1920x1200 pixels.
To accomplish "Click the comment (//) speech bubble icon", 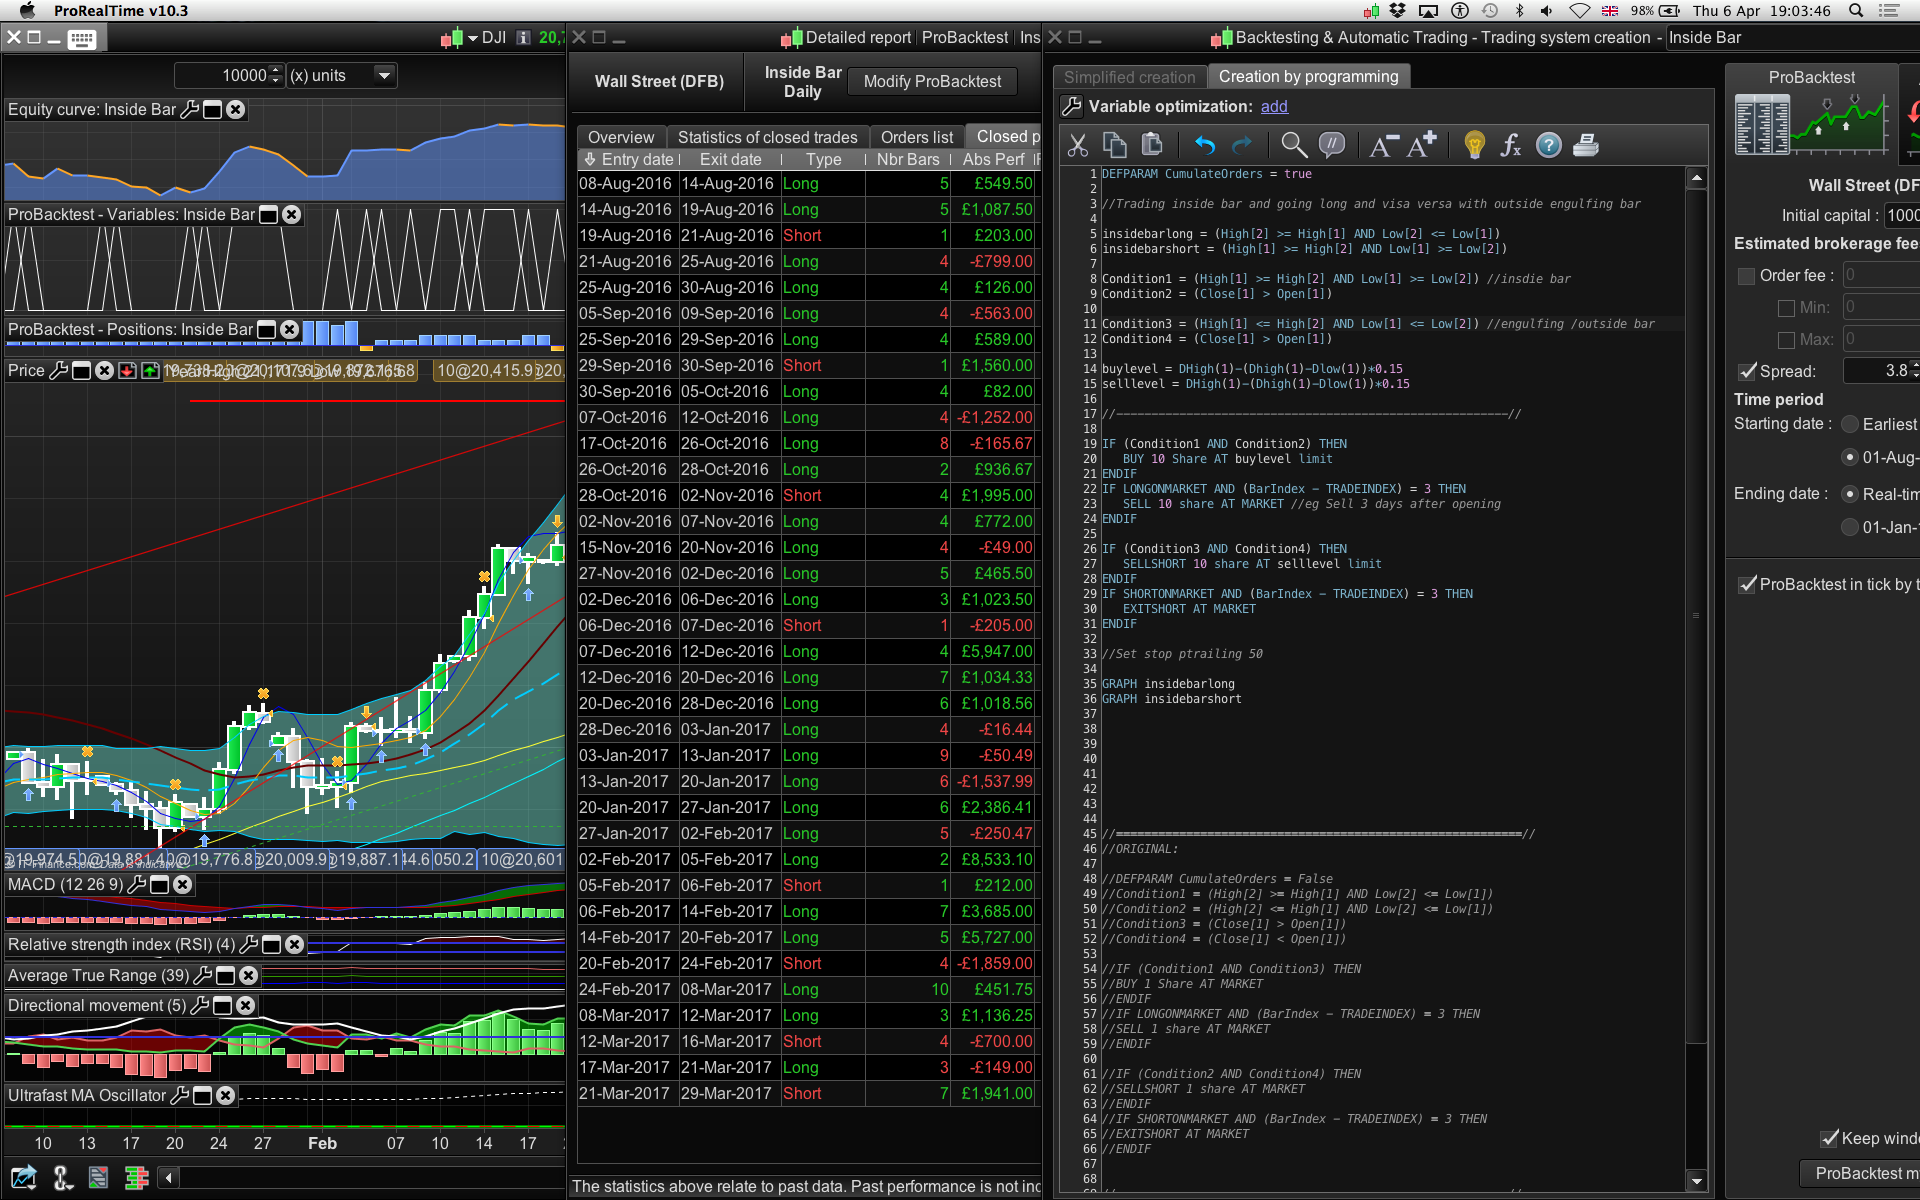I will coord(1331,146).
